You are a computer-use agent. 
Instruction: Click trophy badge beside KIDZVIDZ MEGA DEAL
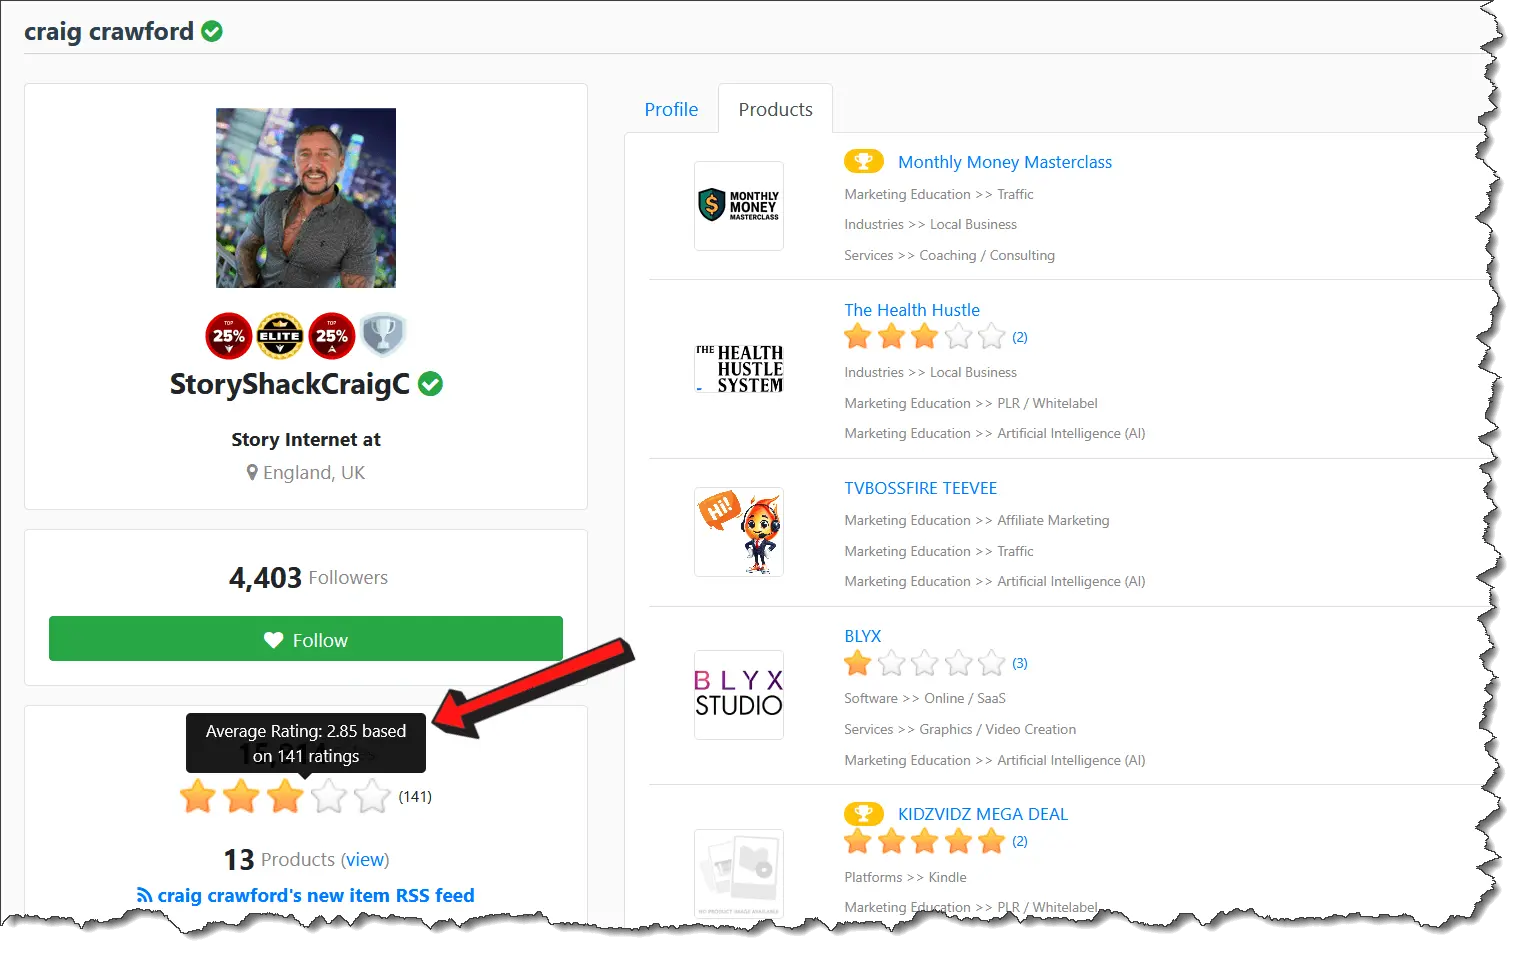864,813
